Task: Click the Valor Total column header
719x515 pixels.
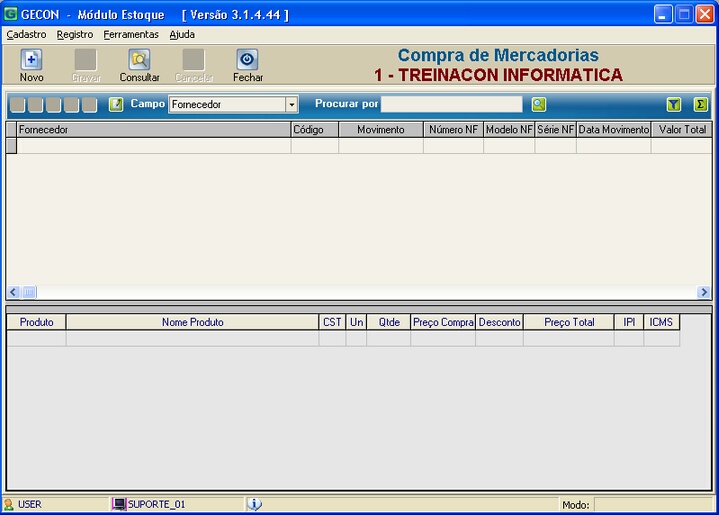Action: 681,130
